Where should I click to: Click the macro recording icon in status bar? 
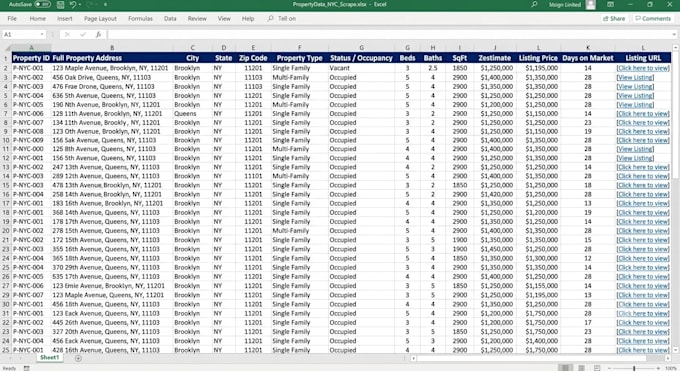click(x=26, y=368)
